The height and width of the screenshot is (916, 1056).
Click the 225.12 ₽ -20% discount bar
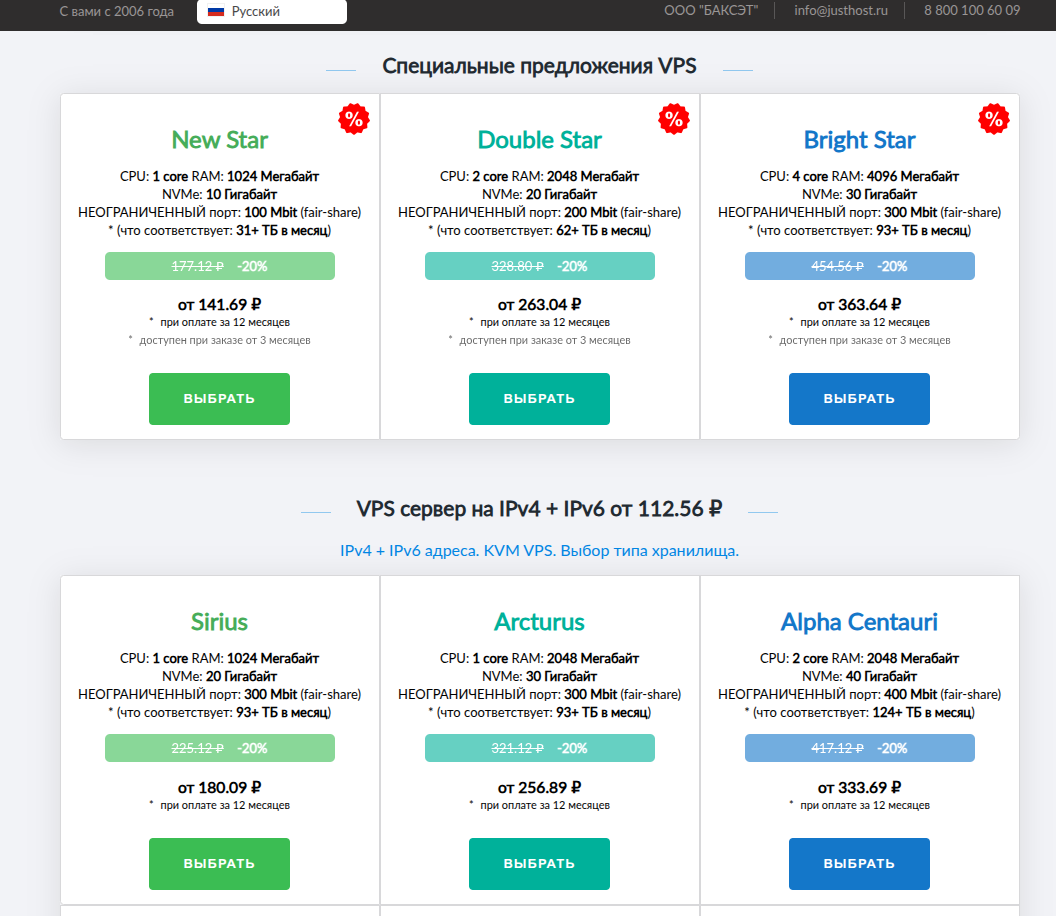click(220, 748)
